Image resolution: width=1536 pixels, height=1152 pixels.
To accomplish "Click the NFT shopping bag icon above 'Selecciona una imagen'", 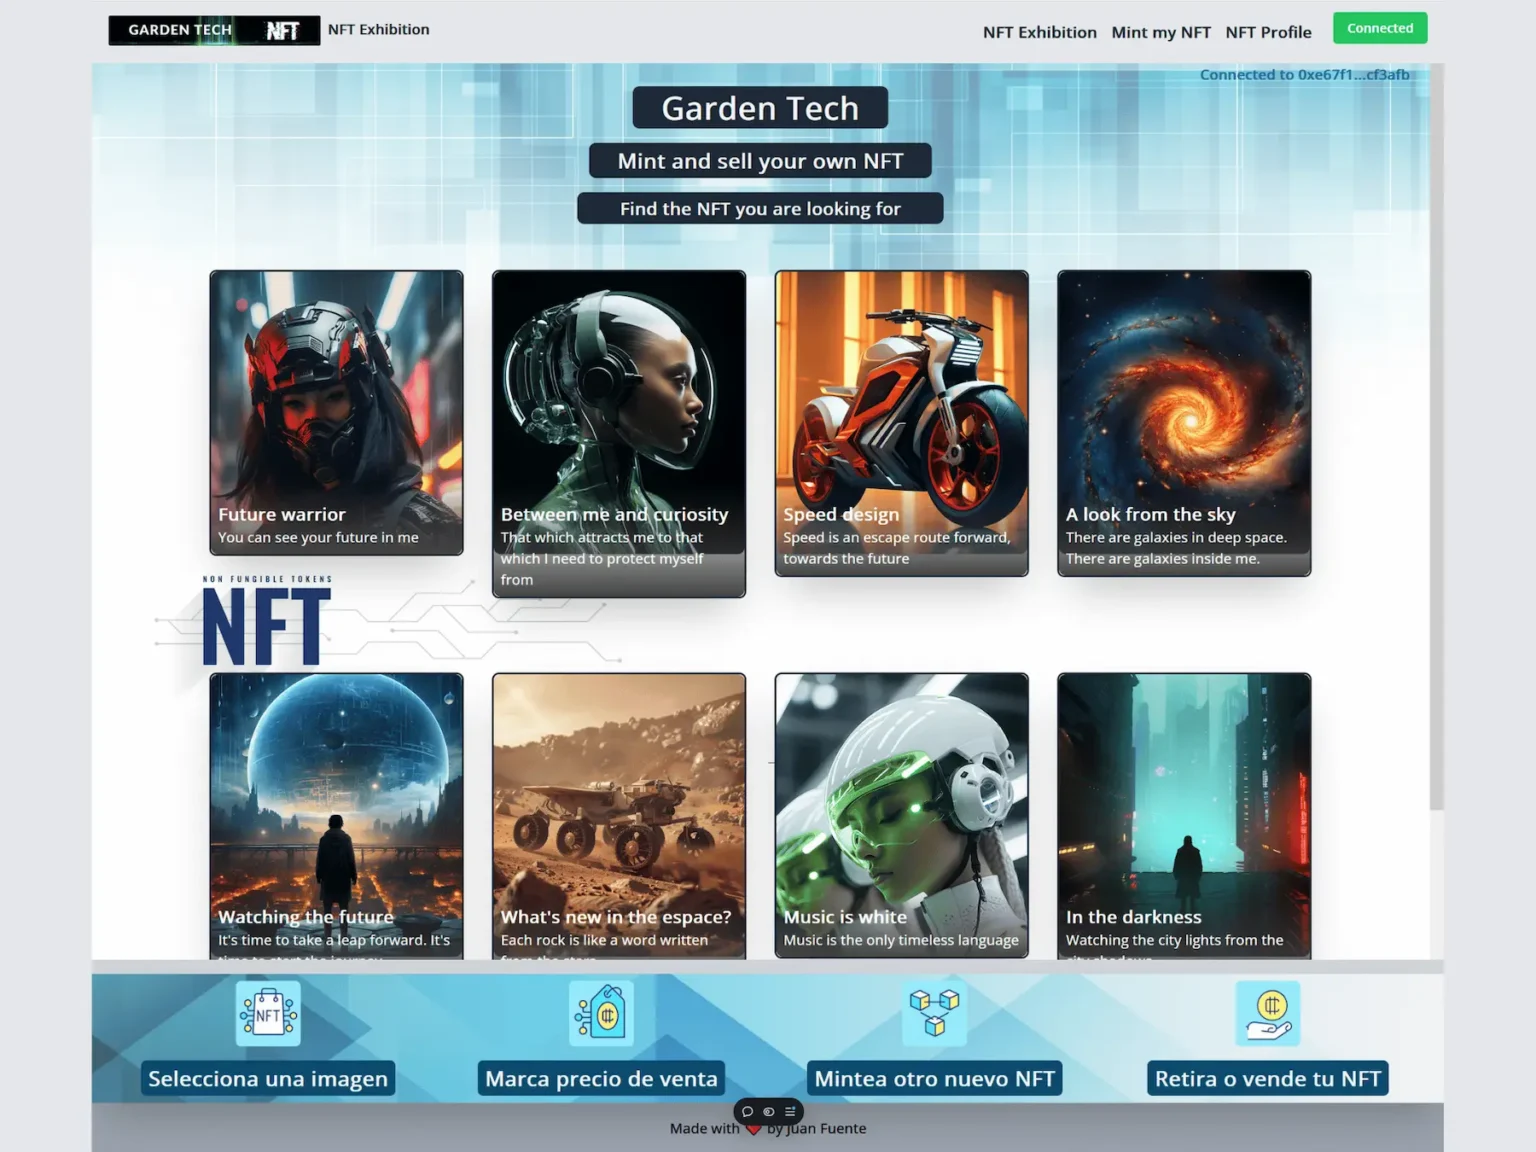I will point(267,1013).
